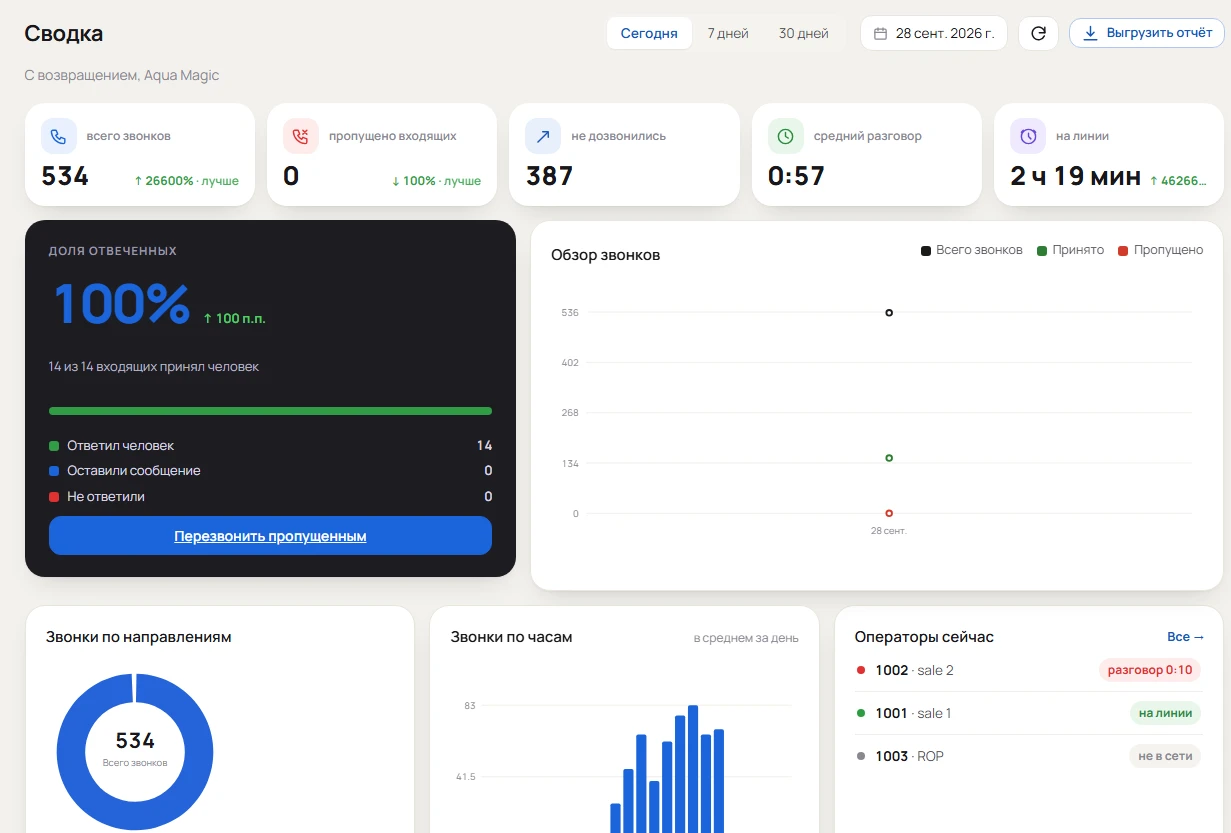Click operator row '1003 · ROP'
Viewport: 1231px width, 833px height.
(x=1028, y=756)
